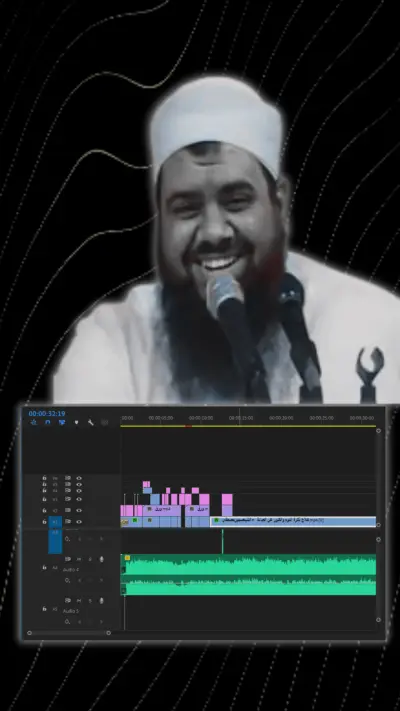Click the 00:00:30:00 ruler mark
Screen dimensions: 400x711
[x=362, y=418]
